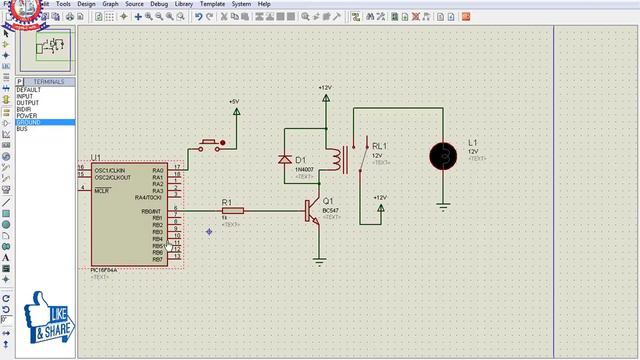640x360 pixels.
Task: Click the Y-Mirror vertical flip icon
Action: pos(6,345)
